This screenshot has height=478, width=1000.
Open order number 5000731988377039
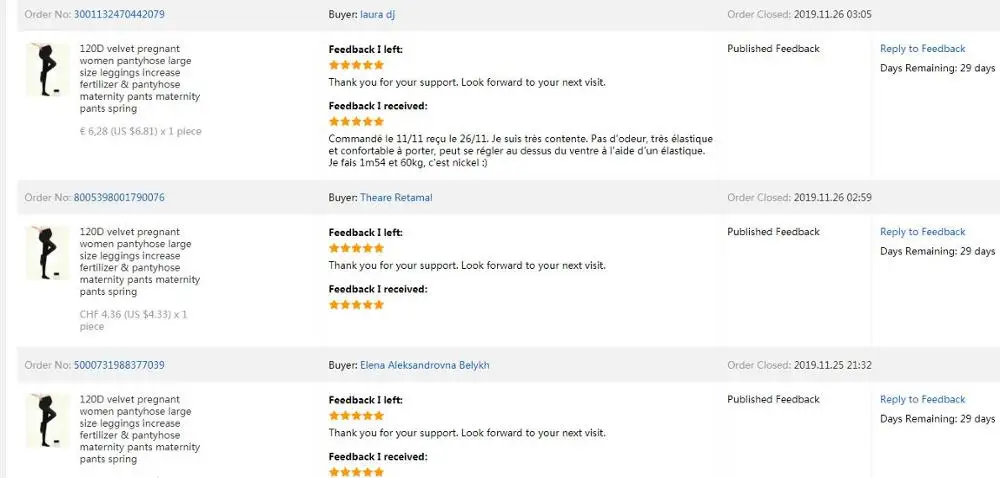pyautogui.click(x=119, y=365)
